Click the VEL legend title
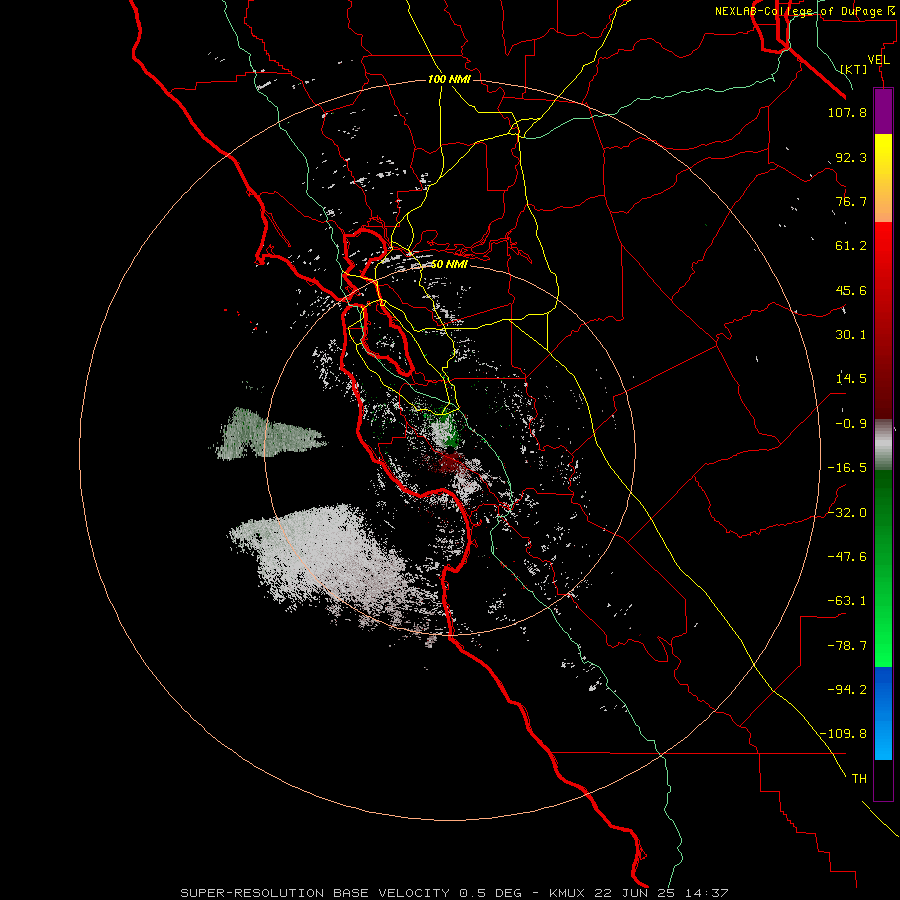Screen dimensions: 900x900 click(879, 60)
